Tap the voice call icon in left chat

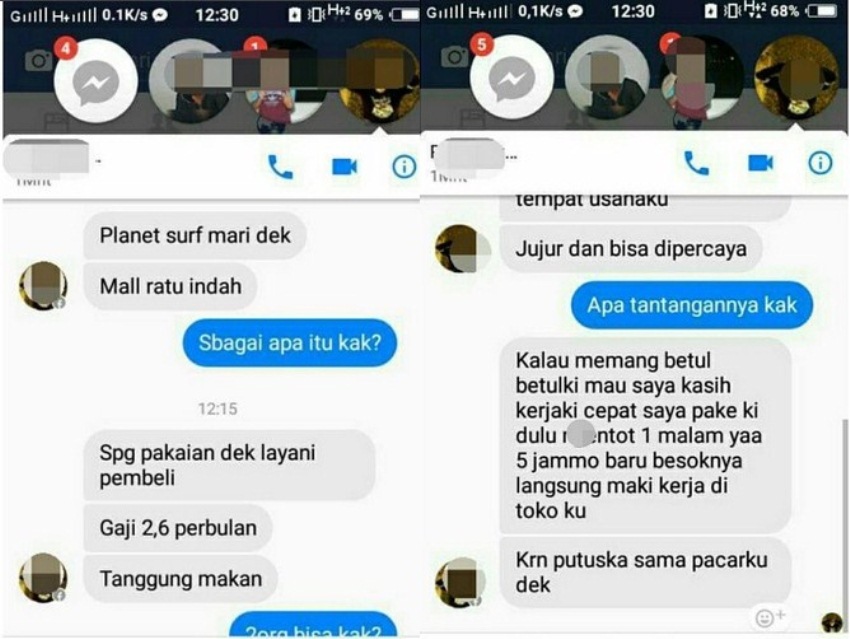click(x=280, y=167)
